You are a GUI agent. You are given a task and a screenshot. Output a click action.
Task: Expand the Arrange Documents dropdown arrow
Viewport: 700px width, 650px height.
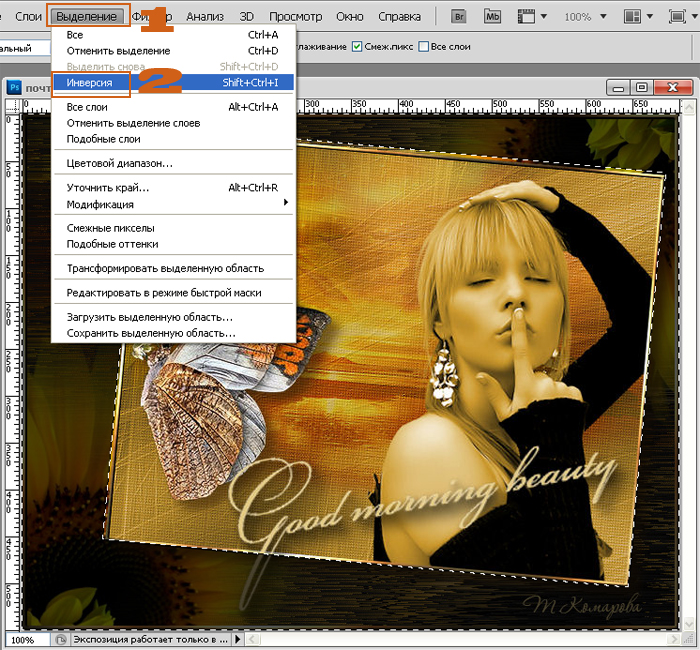click(x=650, y=17)
